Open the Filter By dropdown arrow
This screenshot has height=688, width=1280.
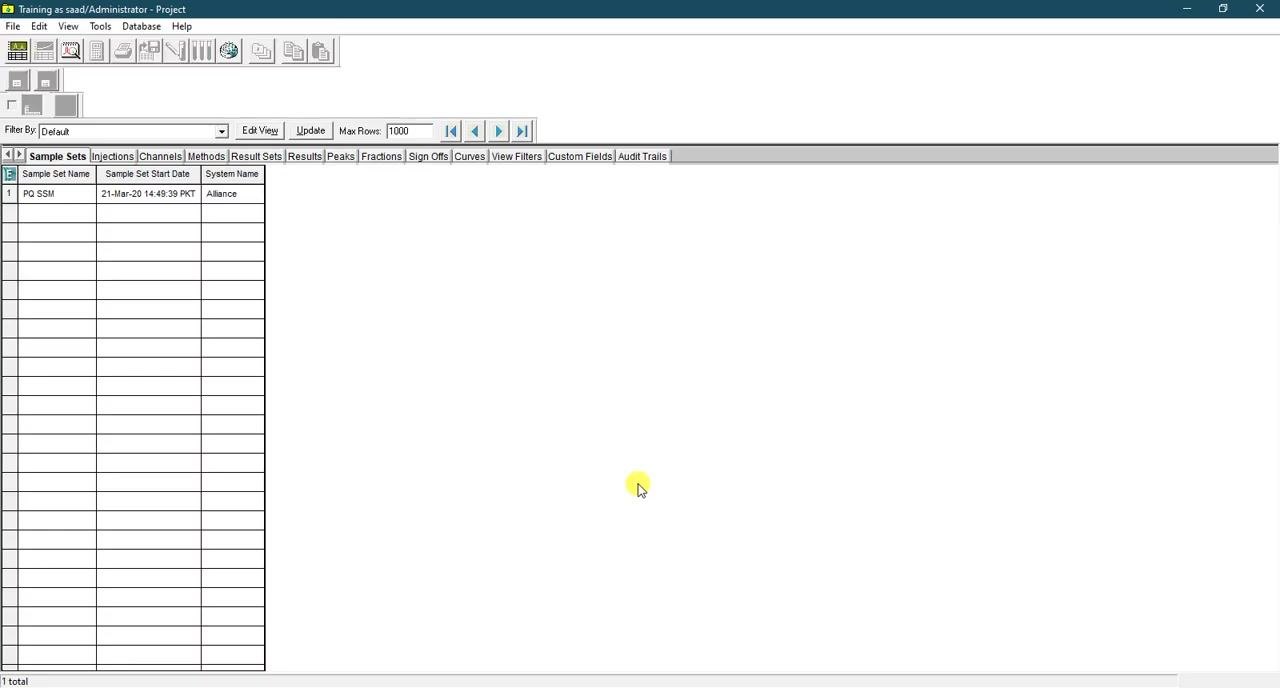point(221,131)
